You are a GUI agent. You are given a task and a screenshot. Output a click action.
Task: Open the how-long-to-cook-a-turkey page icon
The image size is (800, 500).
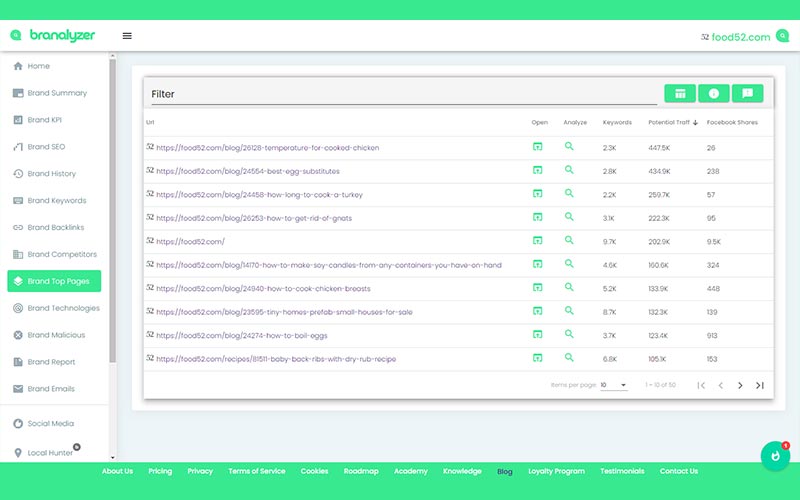537,193
